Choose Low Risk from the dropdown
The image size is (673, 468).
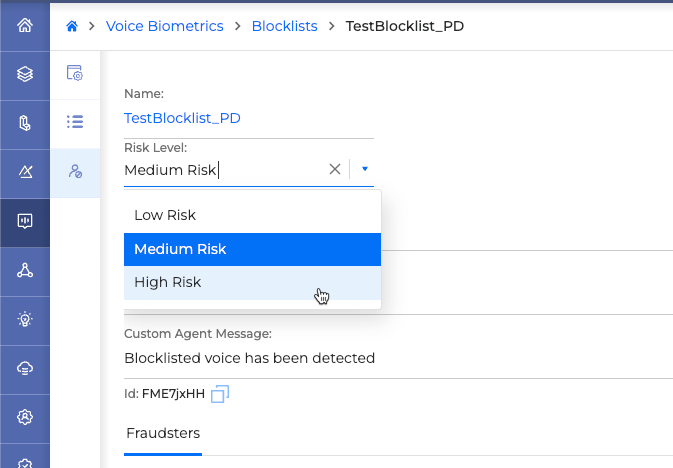165,215
